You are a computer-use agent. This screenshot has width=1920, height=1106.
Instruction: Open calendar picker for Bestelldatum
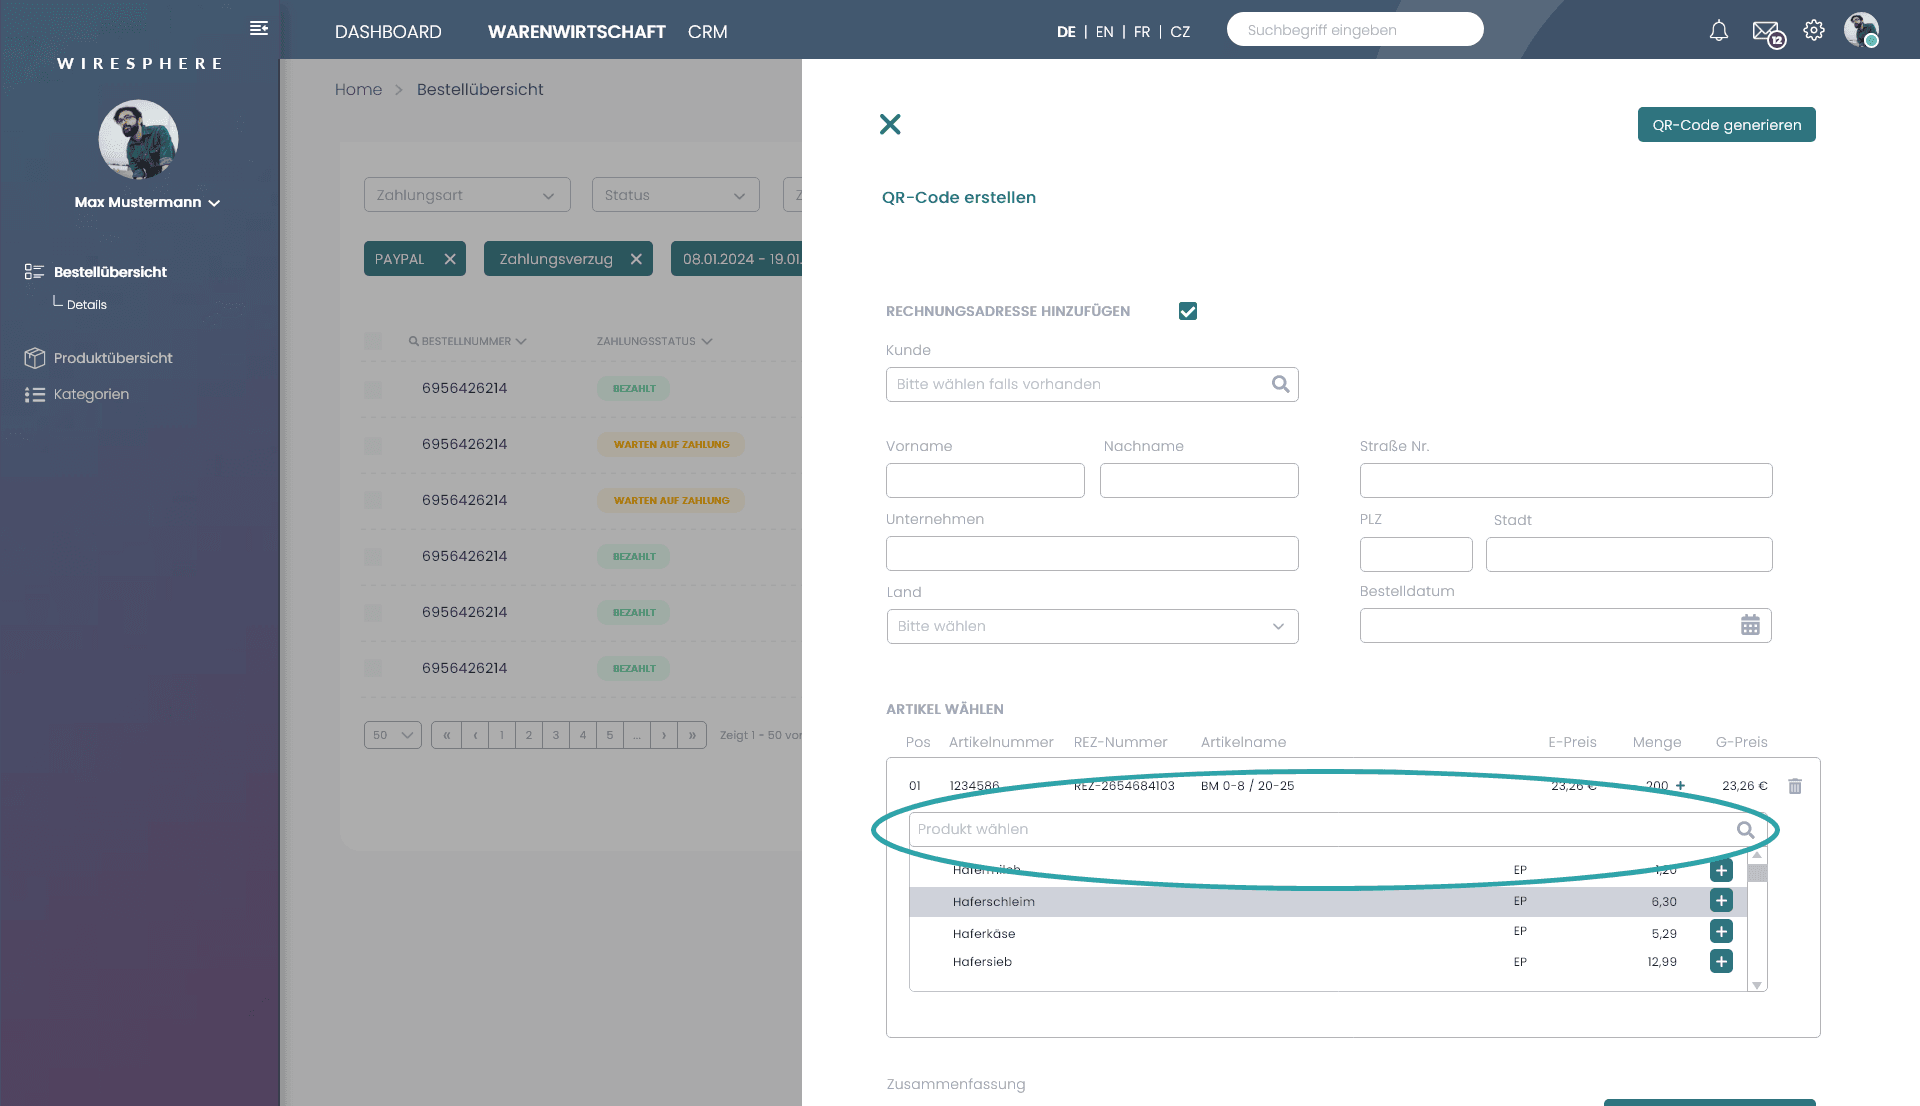[x=1750, y=626]
